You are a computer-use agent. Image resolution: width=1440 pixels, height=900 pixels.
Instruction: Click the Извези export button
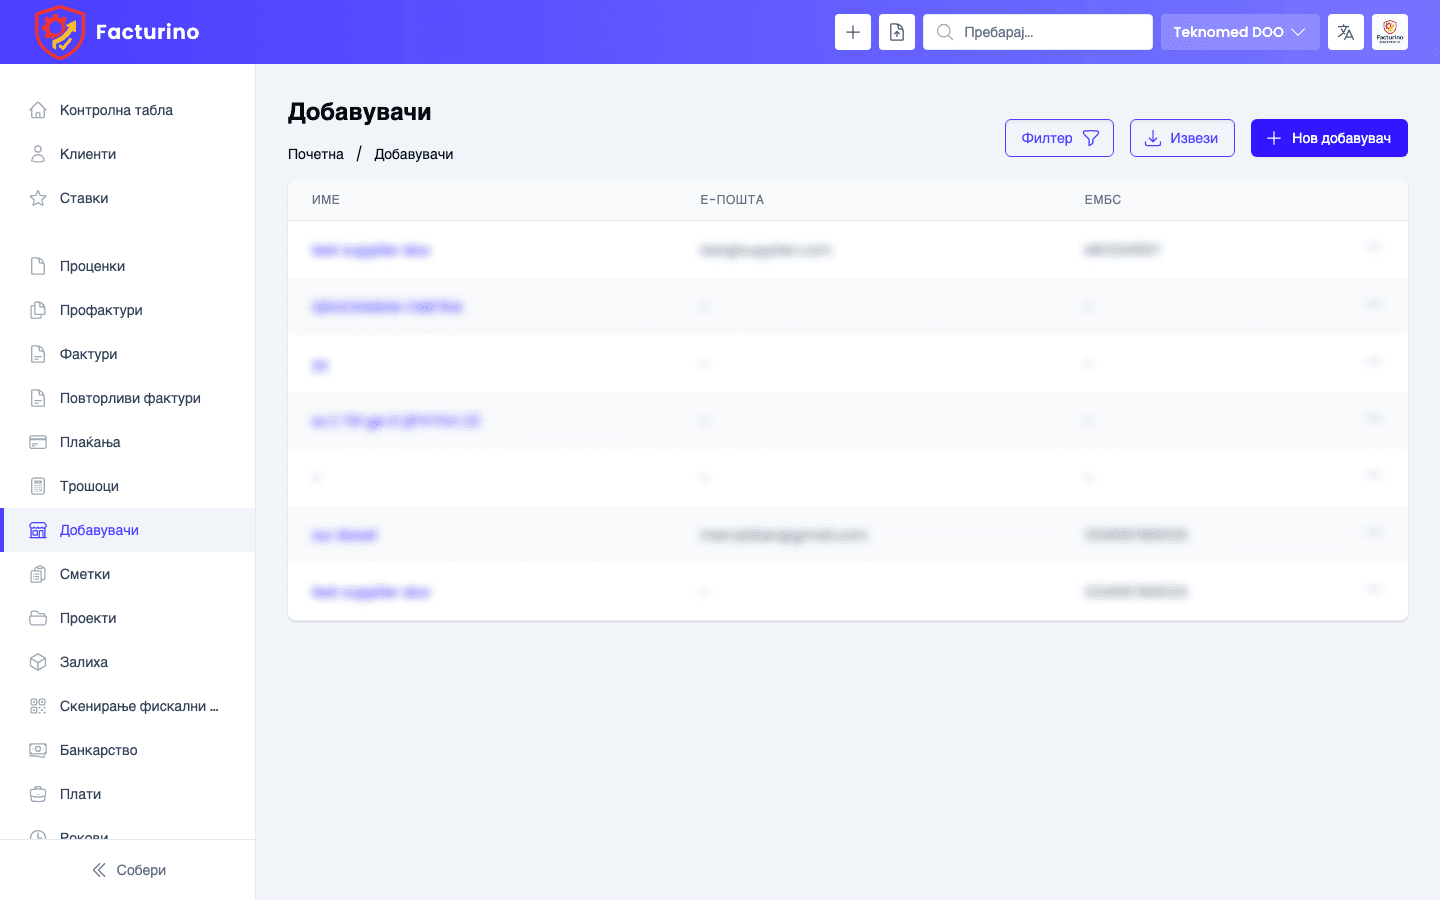[1181, 138]
